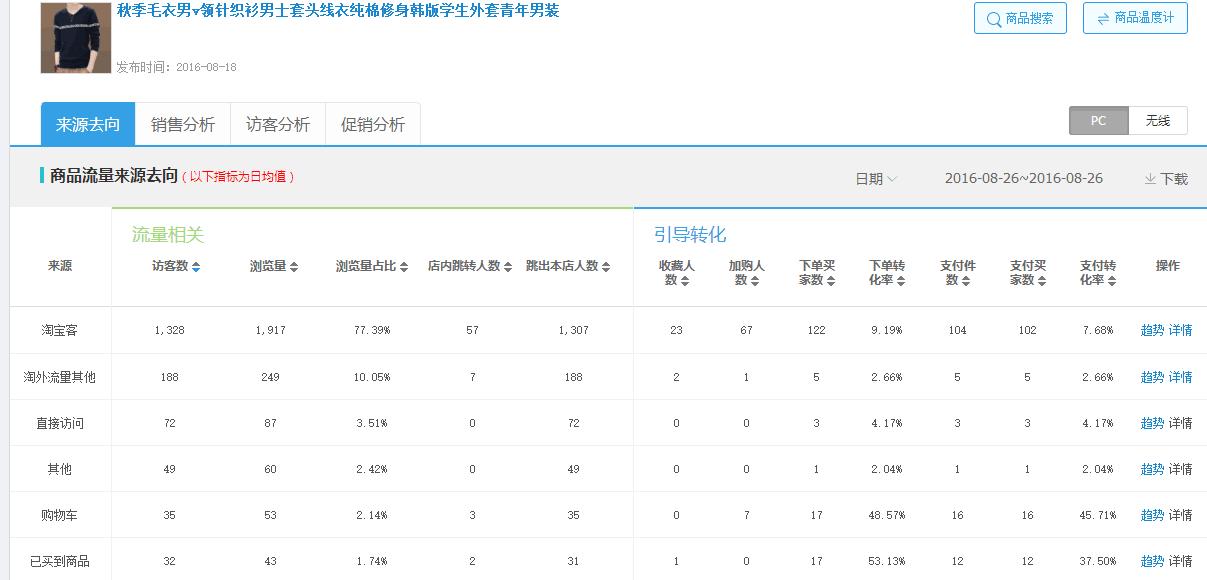Toggle sort order on 浏览量占比 column
The height and width of the screenshot is (580, 1207).
pyautogui.click(x=402, y=268)
